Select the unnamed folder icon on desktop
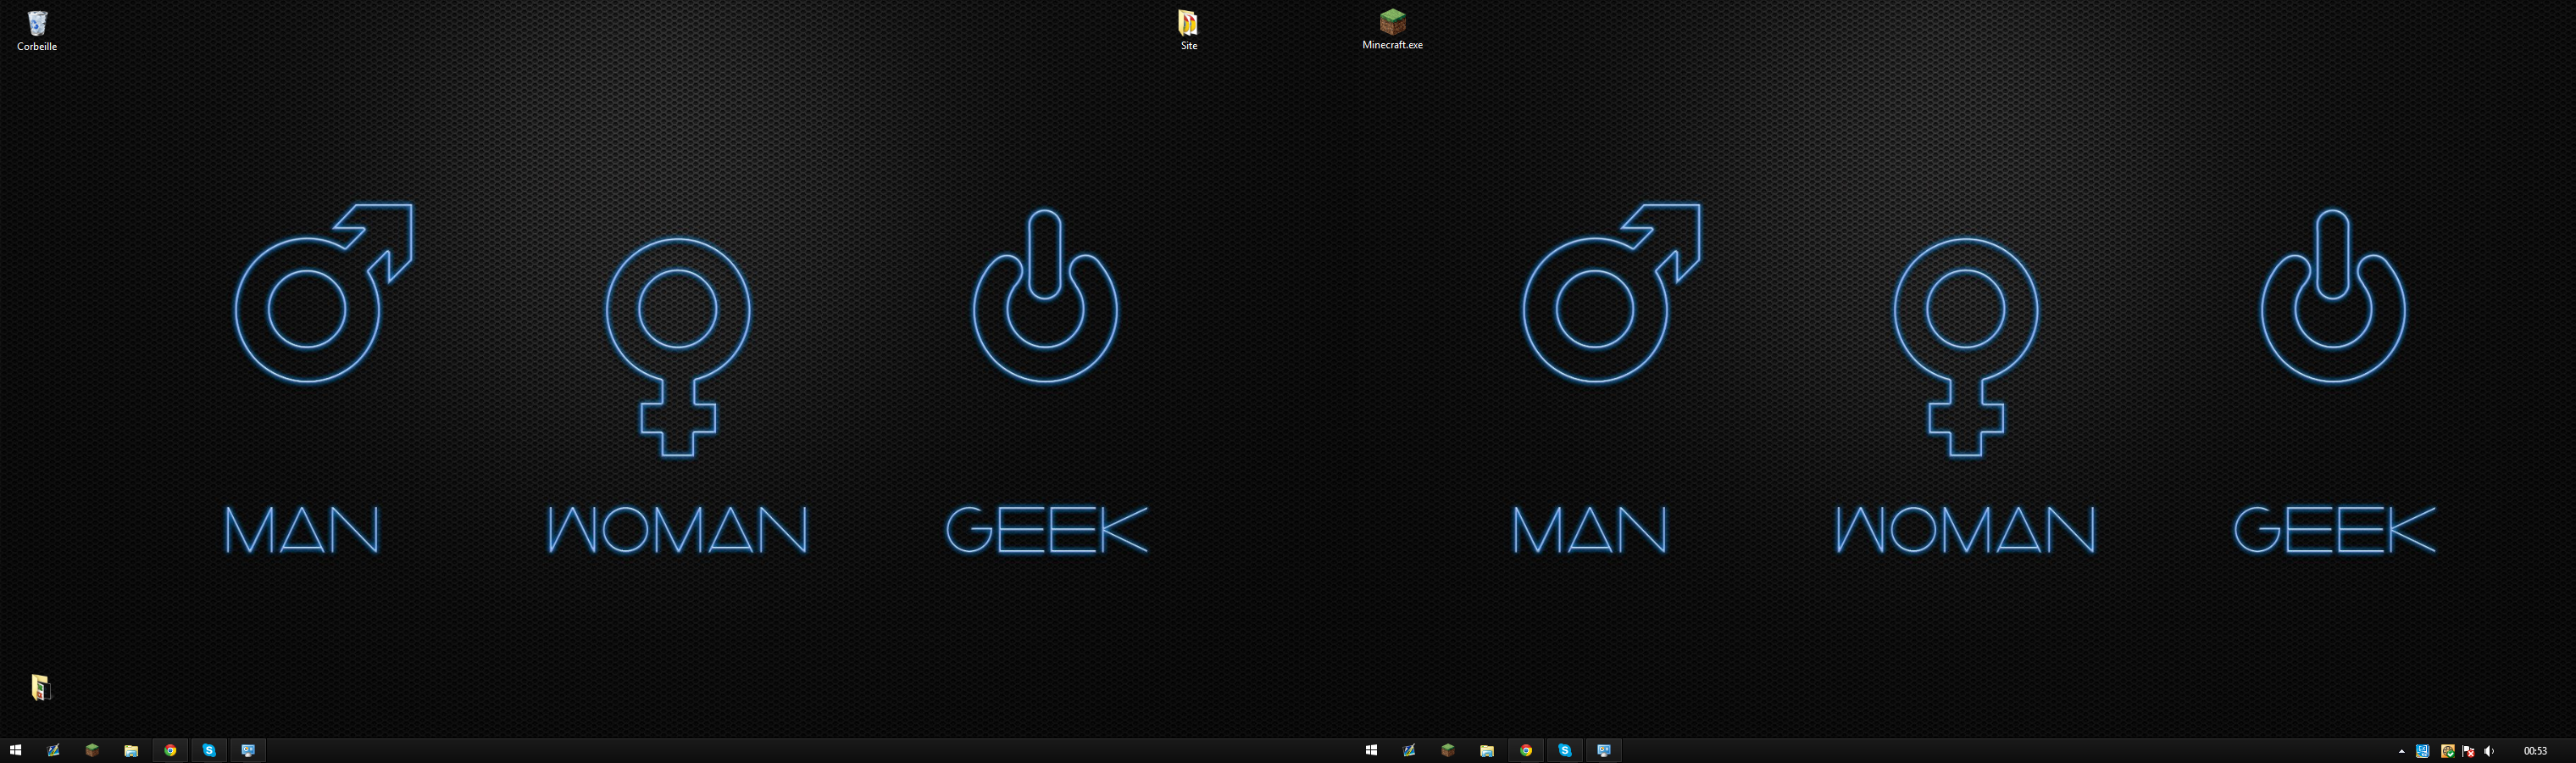Viewport: 2576px width, 763px height. tap(40, 687)
